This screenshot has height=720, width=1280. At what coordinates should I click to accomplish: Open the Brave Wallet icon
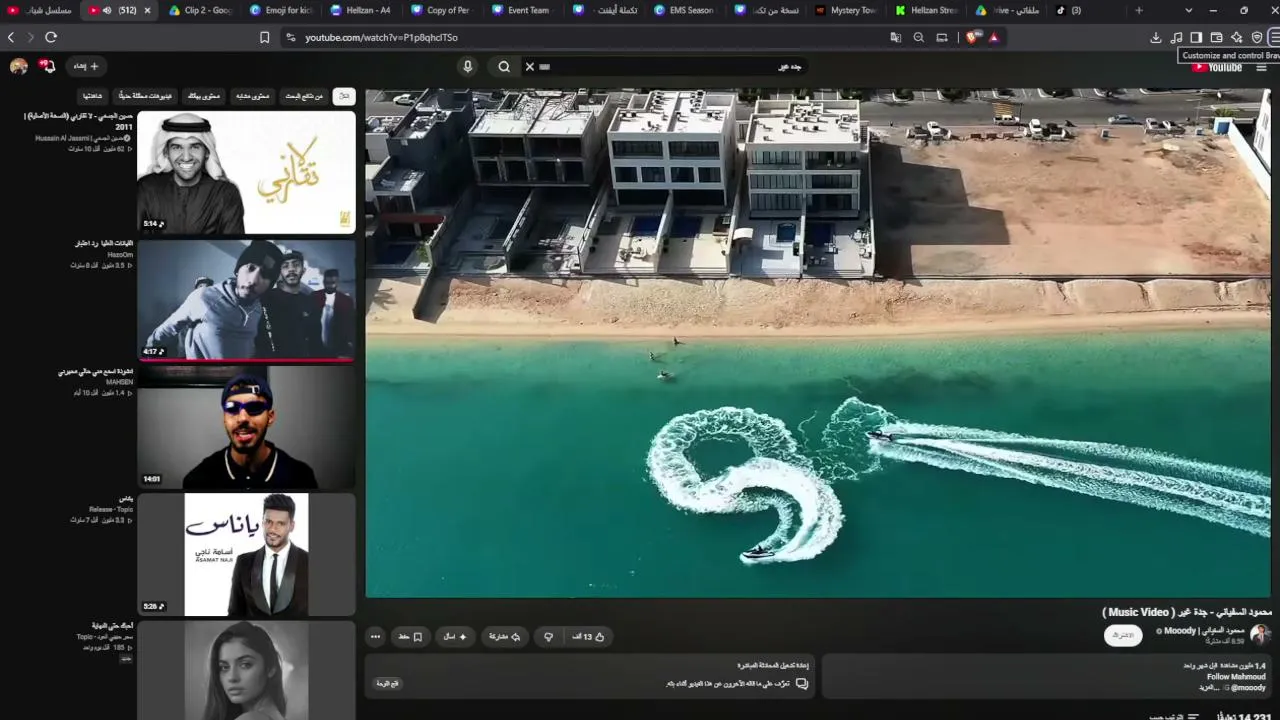(x=1216, y=37)
